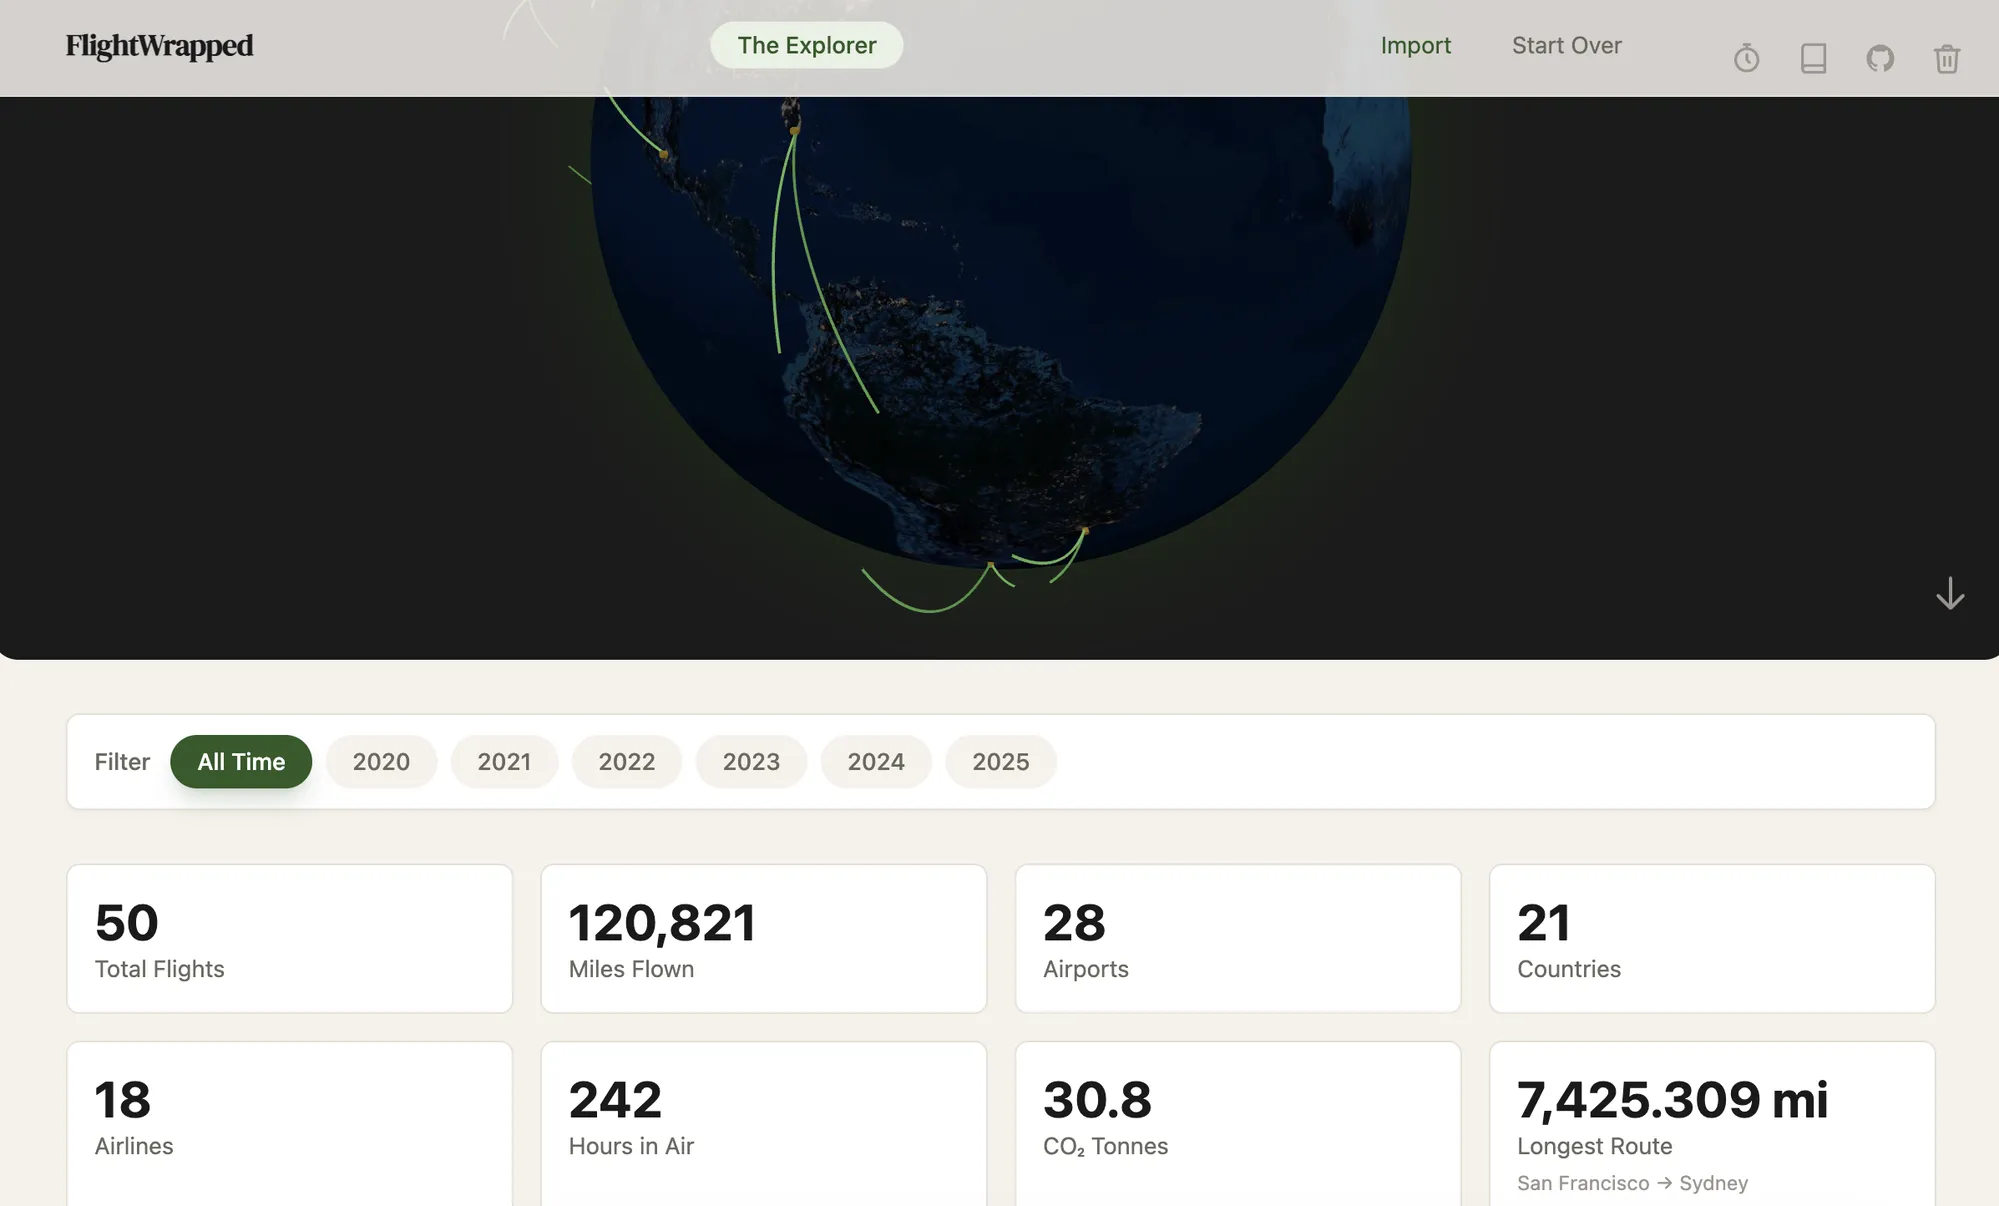Open the Import option

[1416, 45]
